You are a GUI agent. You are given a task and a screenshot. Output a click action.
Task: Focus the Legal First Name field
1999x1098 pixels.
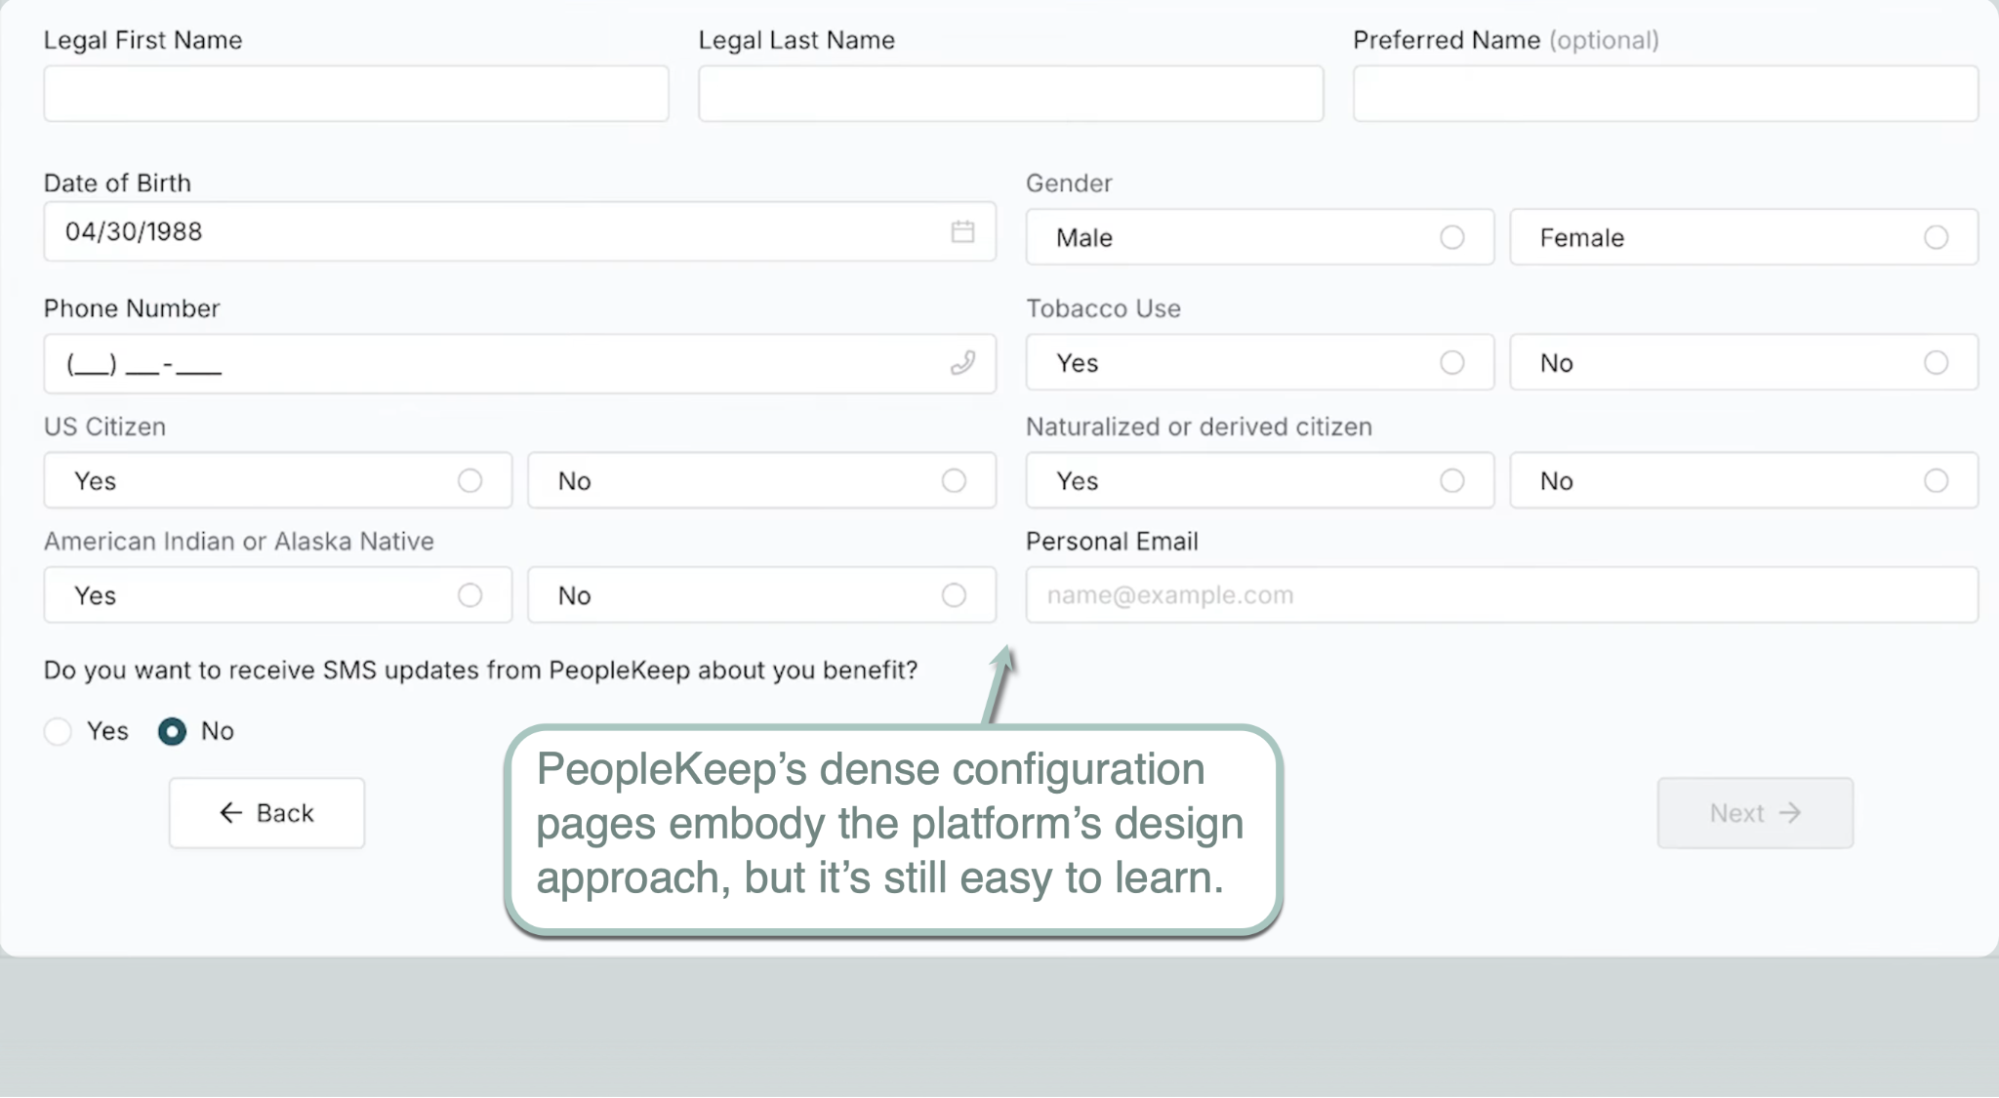click(355, 94)
